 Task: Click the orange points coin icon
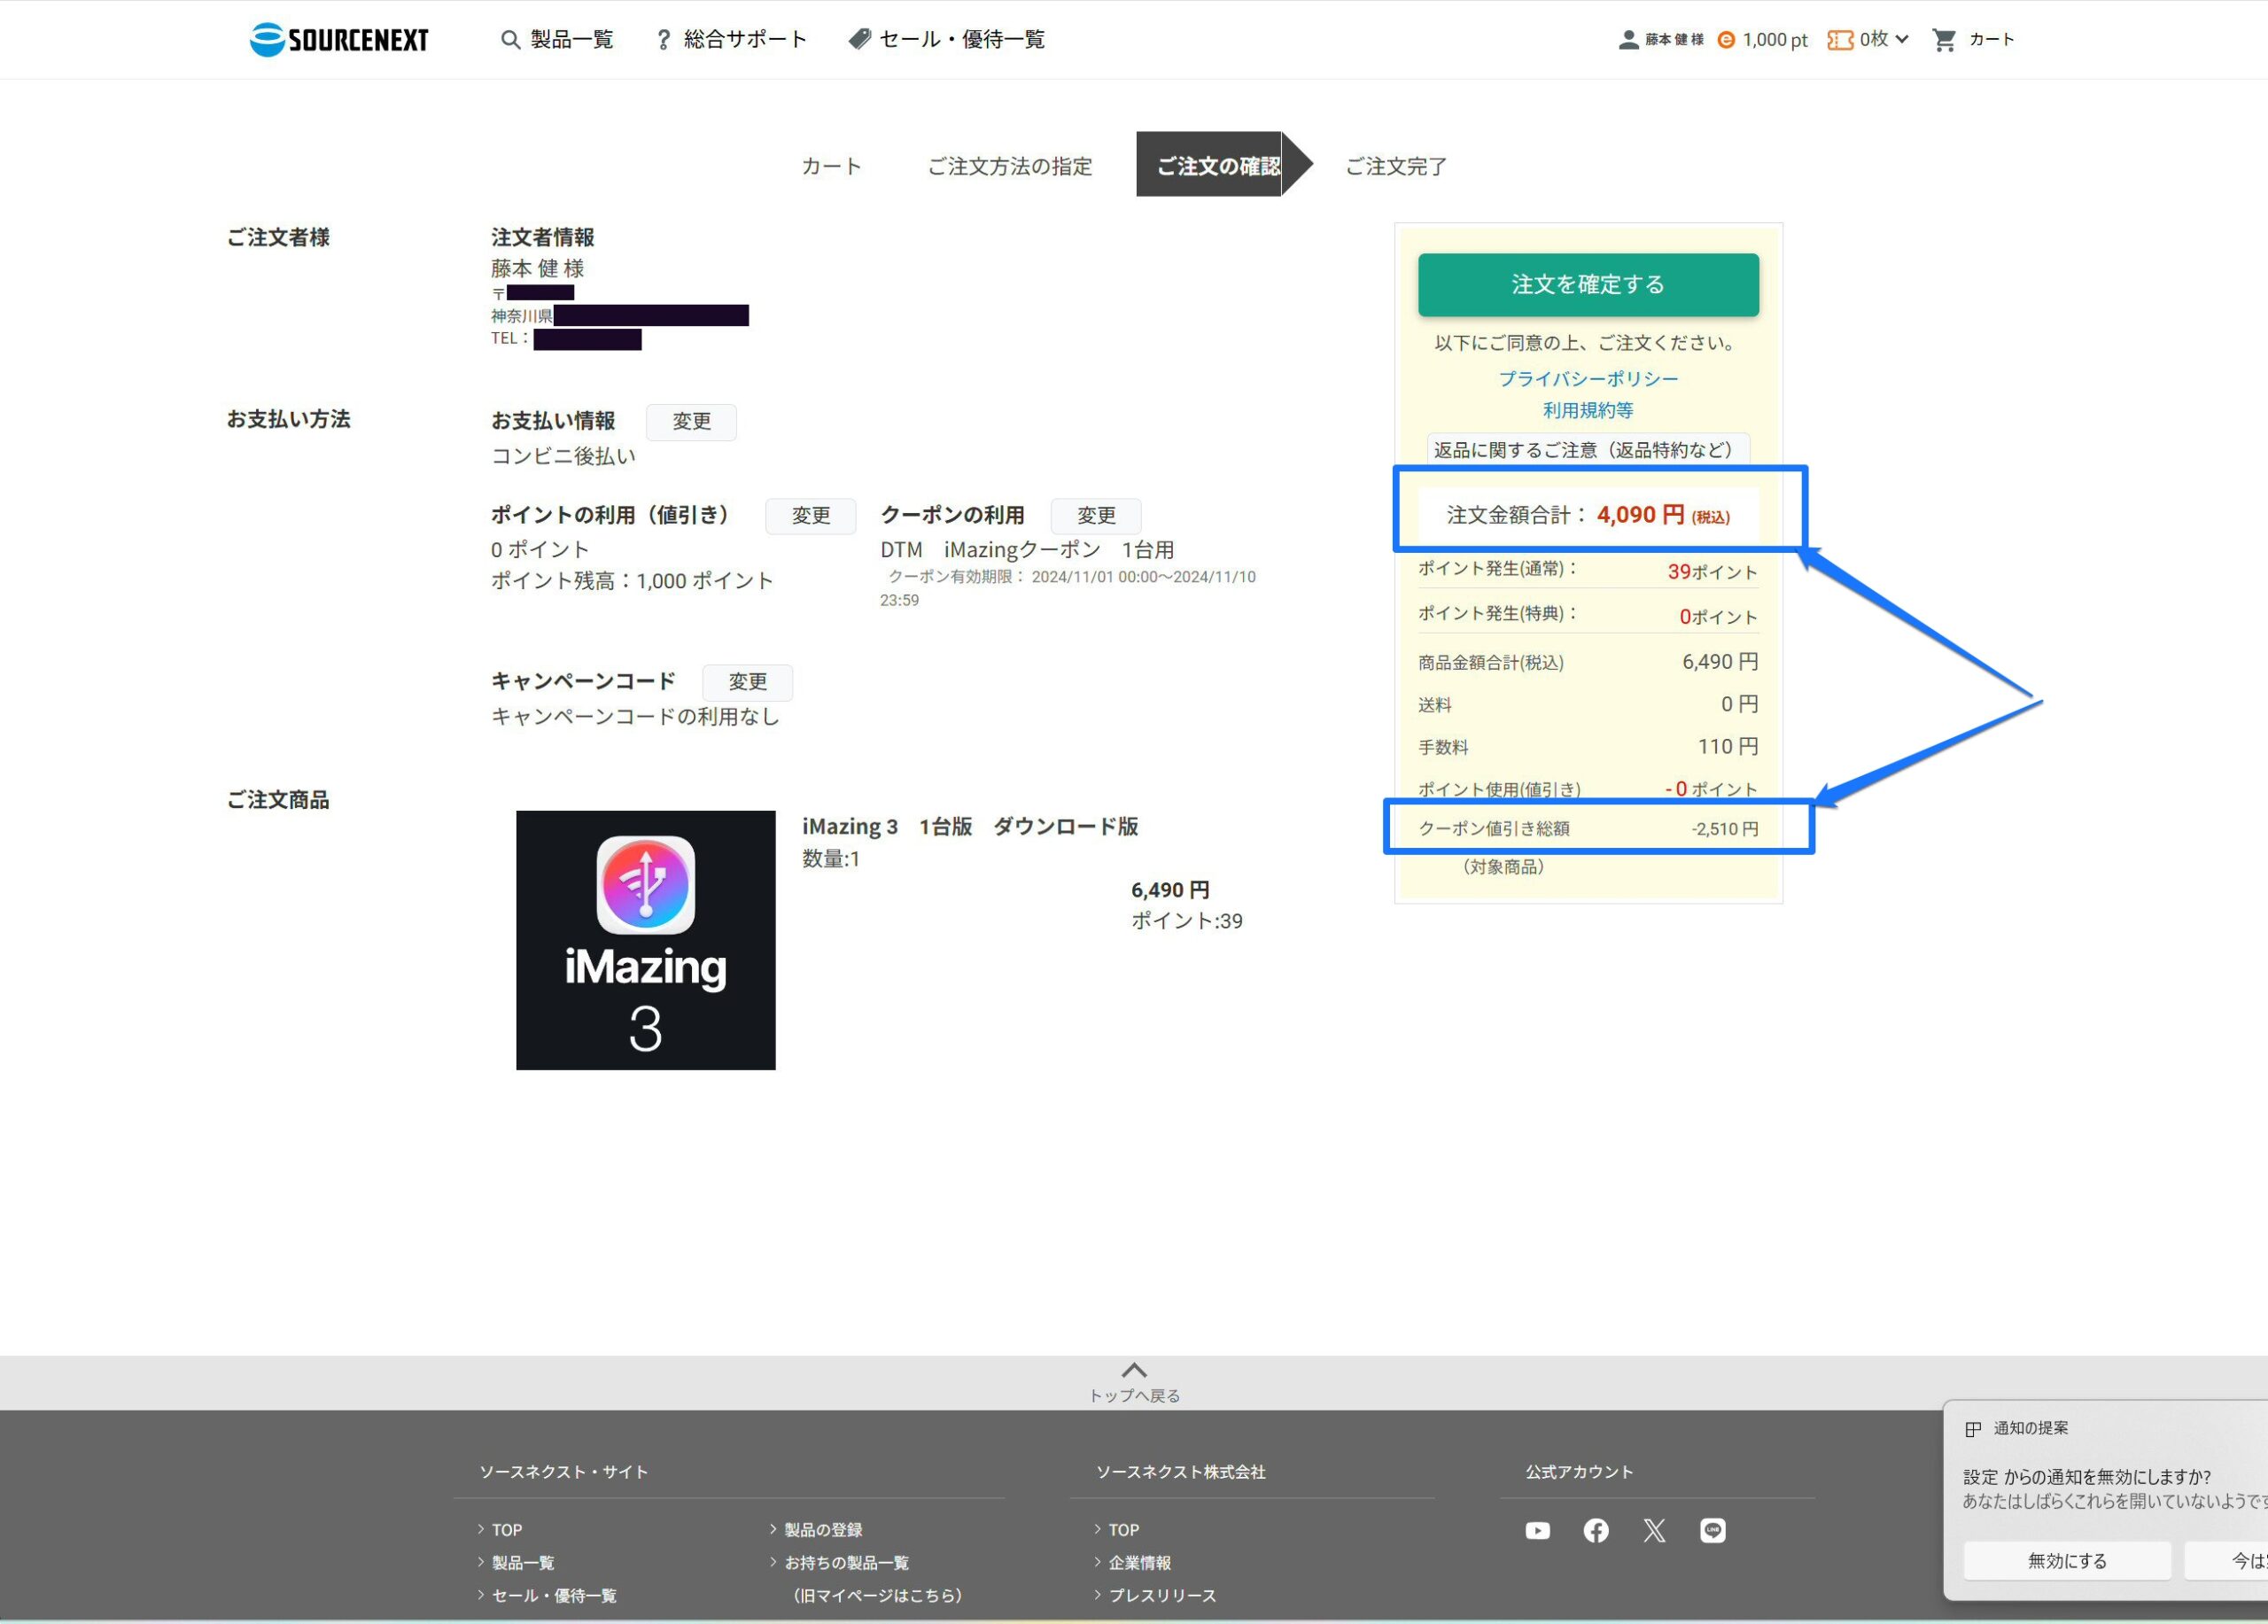[x=1726, y=40]
